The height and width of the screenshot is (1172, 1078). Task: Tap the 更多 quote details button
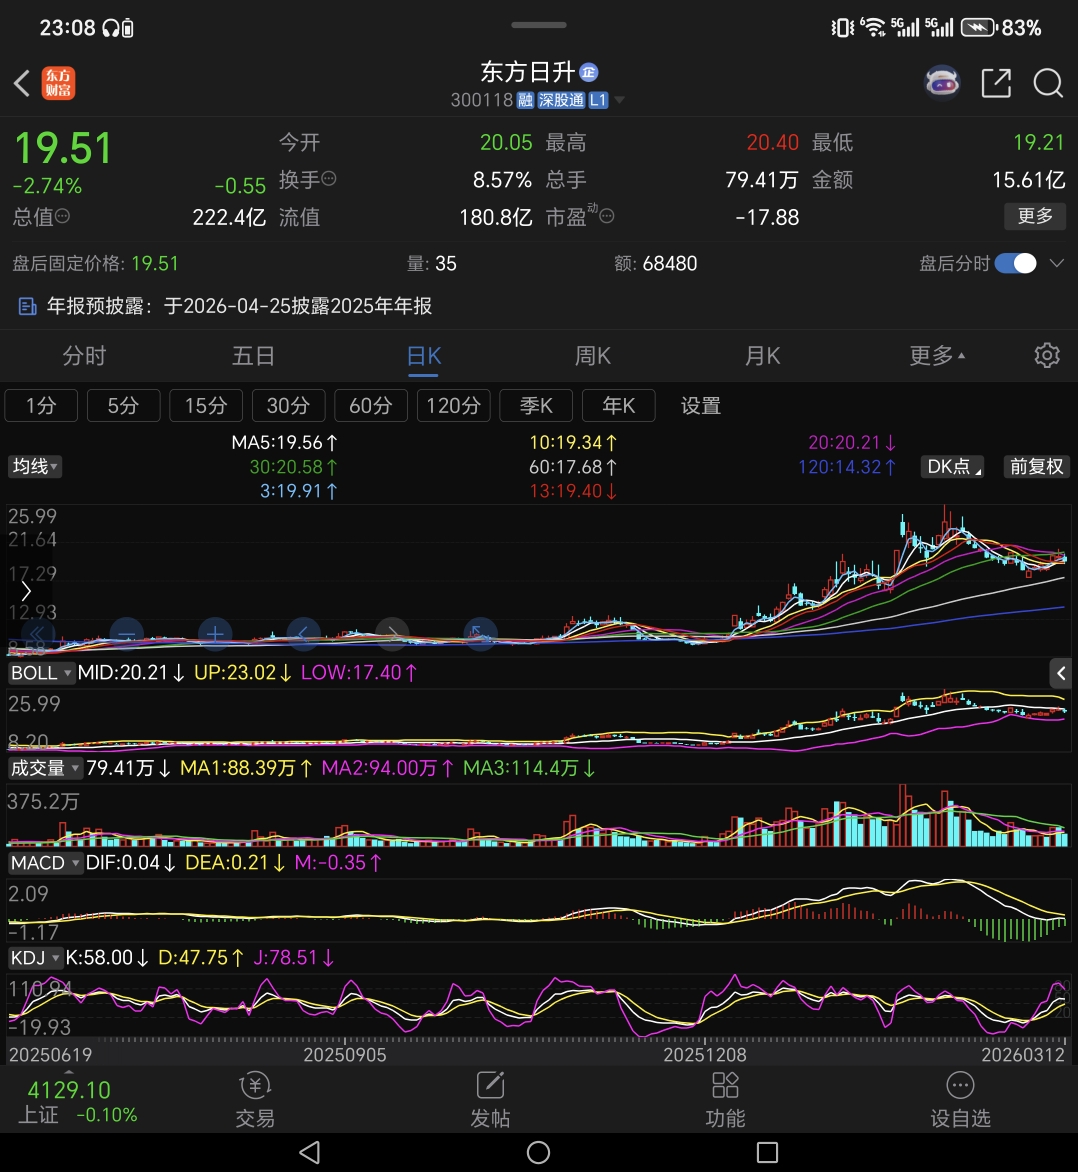pos(1035,216)
